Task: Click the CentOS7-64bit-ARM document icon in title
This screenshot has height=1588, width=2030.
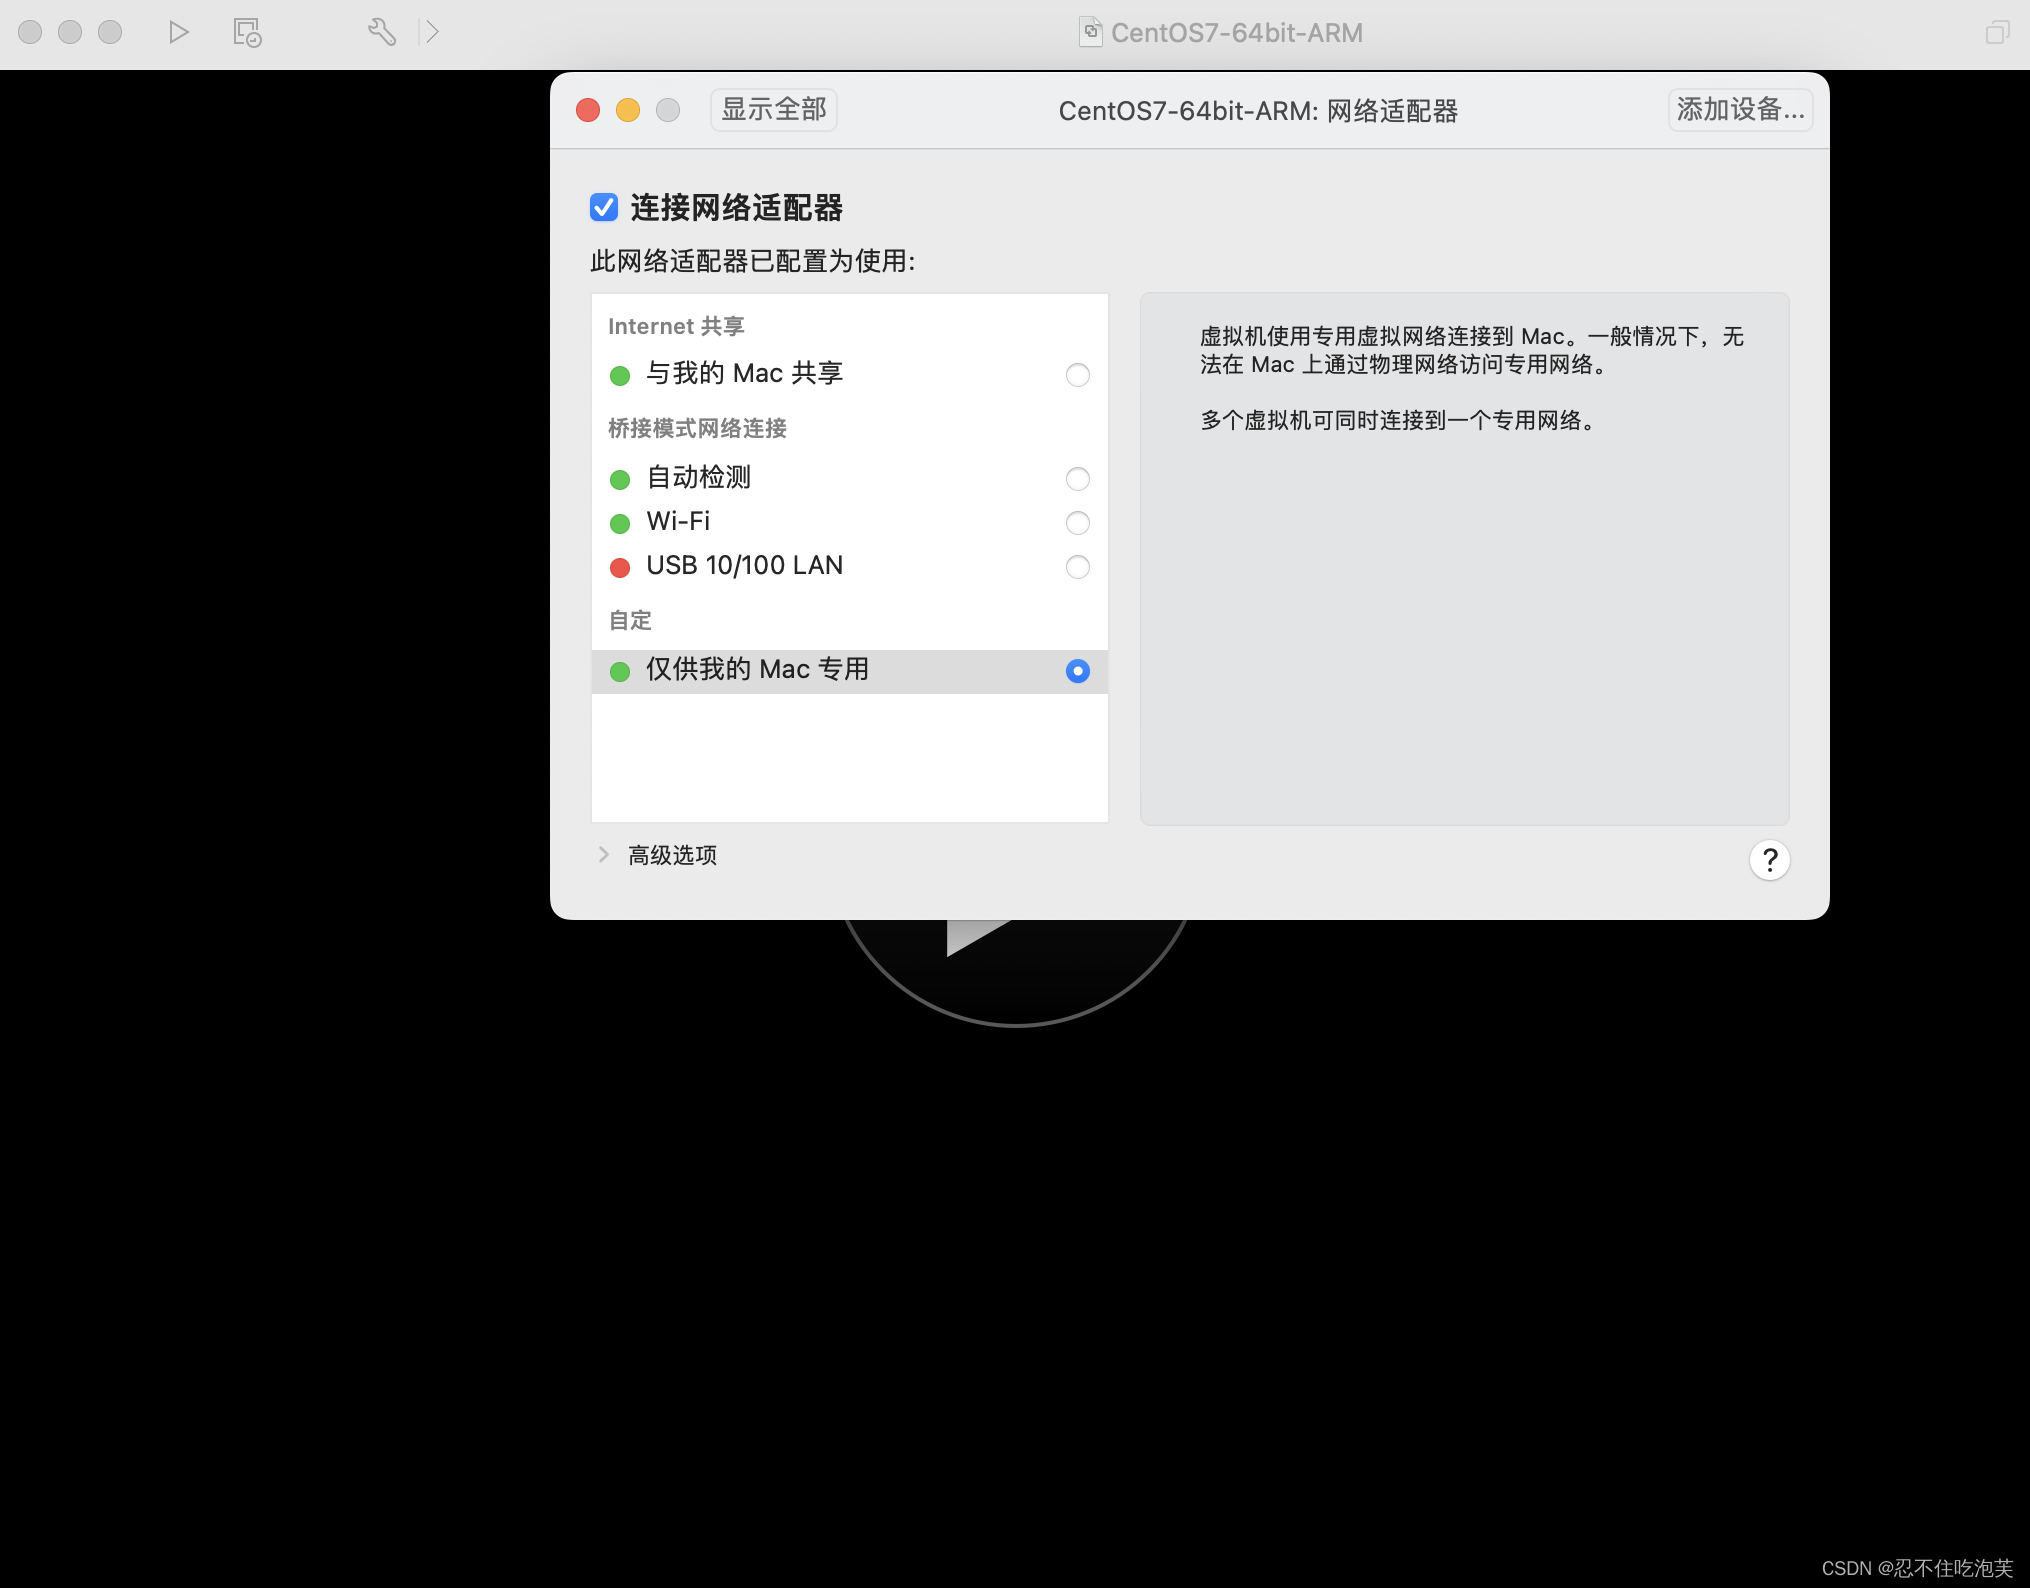Action: 1090,32
